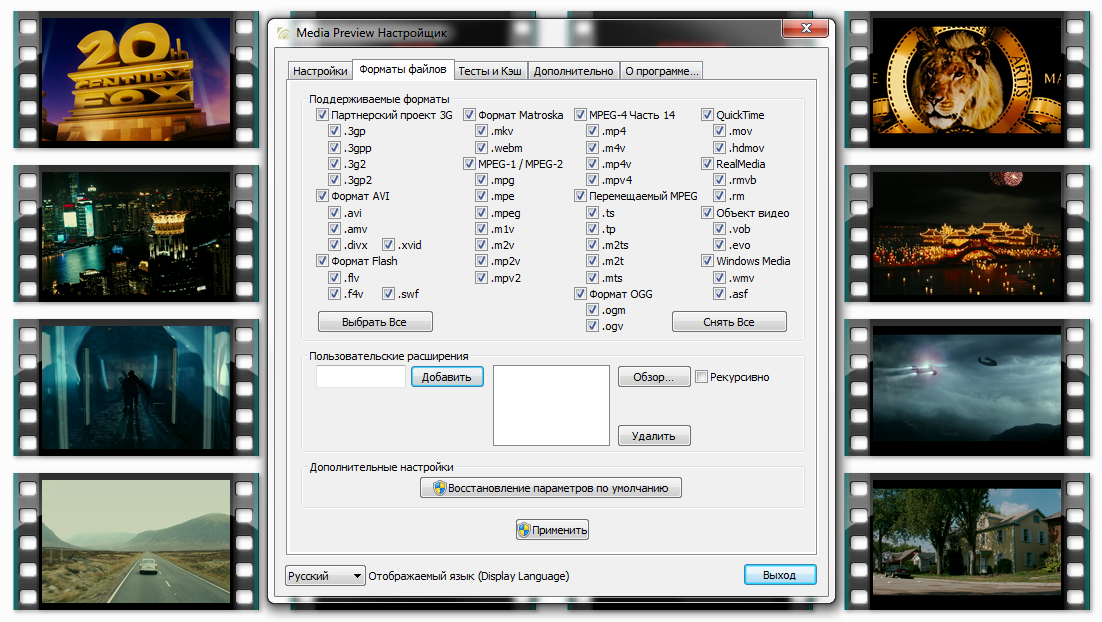Uncheck the .wmv extension

[720, 278]
